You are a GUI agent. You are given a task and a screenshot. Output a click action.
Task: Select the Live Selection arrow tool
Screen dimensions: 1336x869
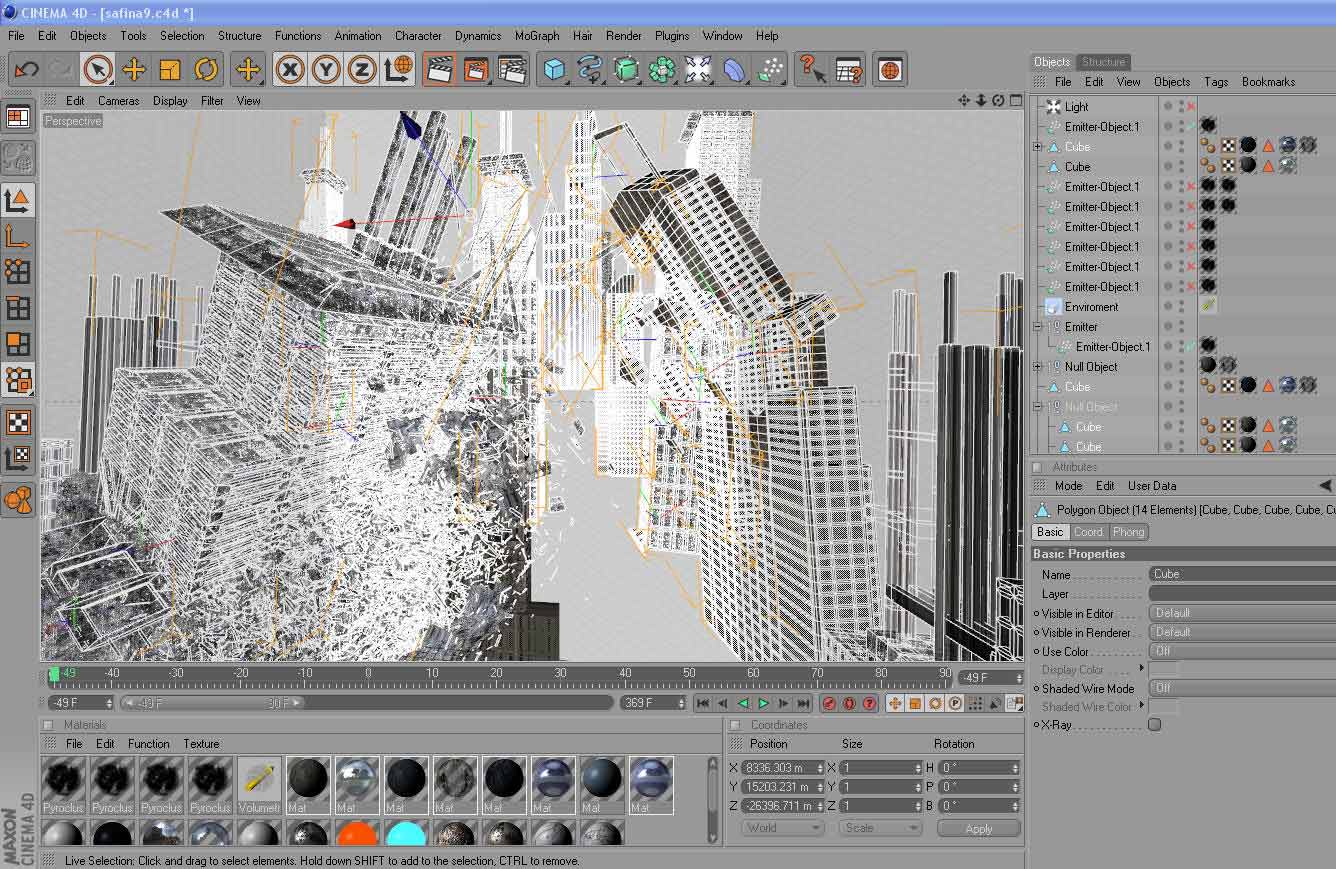click(x=97, y=69)
